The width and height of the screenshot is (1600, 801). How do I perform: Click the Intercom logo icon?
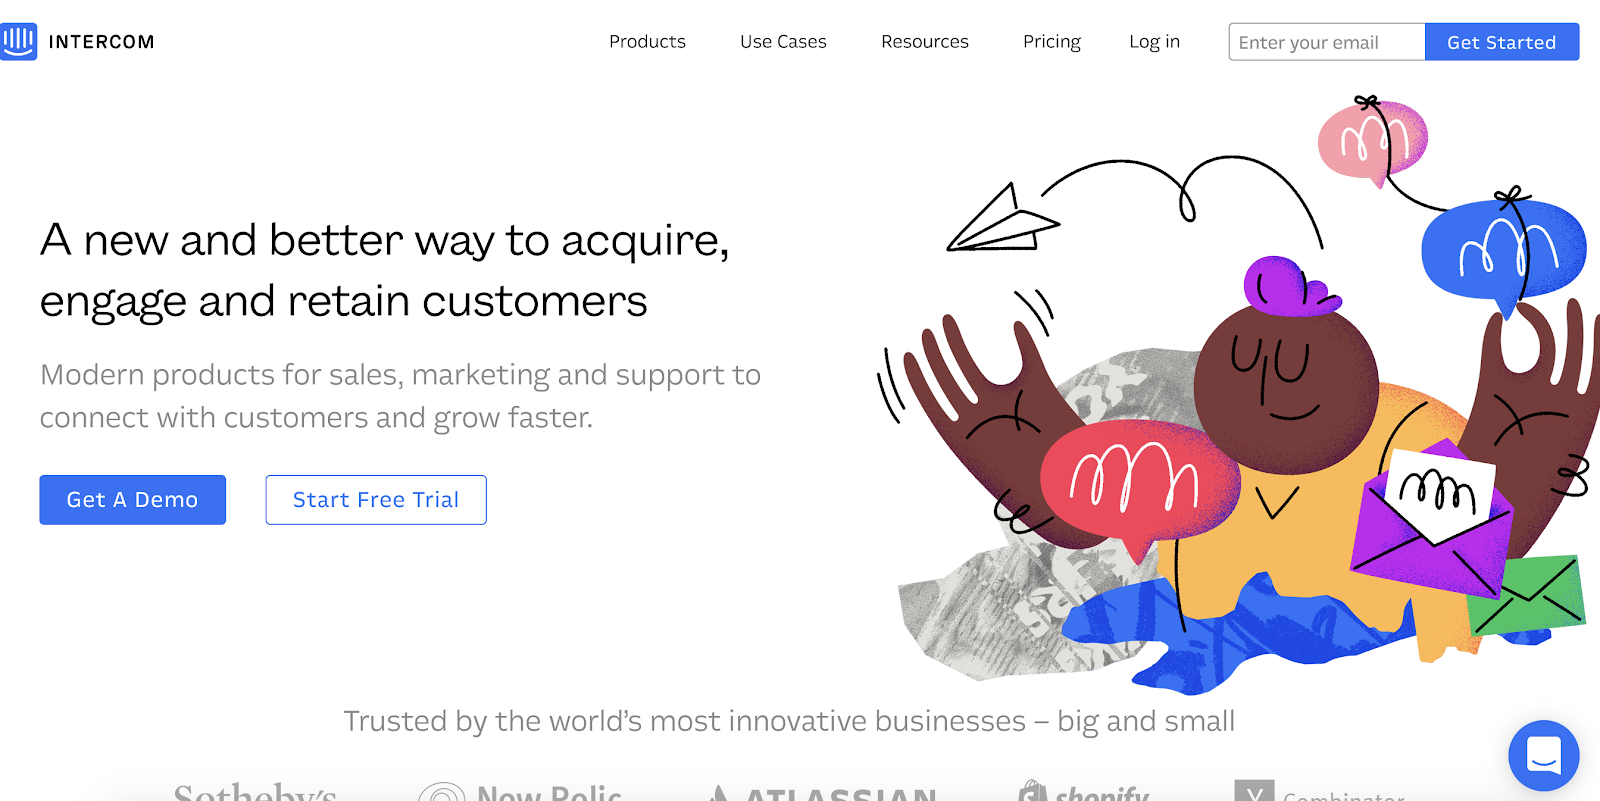click(19, 41)
